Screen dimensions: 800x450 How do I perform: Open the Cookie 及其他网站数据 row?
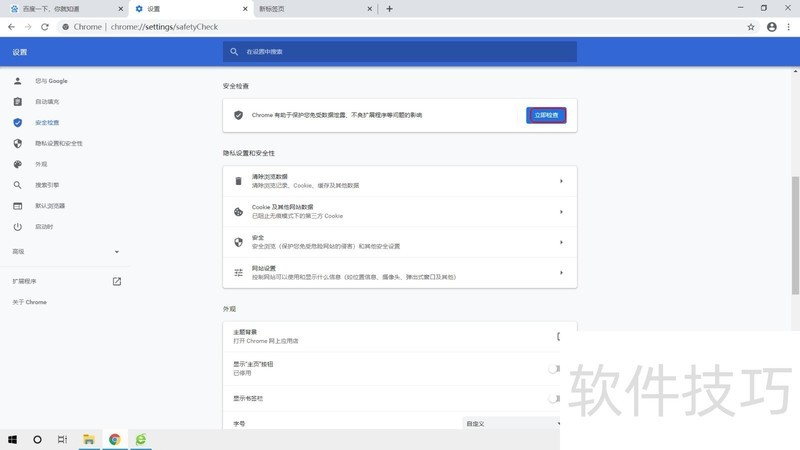pyautogui.click(x=399, y=212)
